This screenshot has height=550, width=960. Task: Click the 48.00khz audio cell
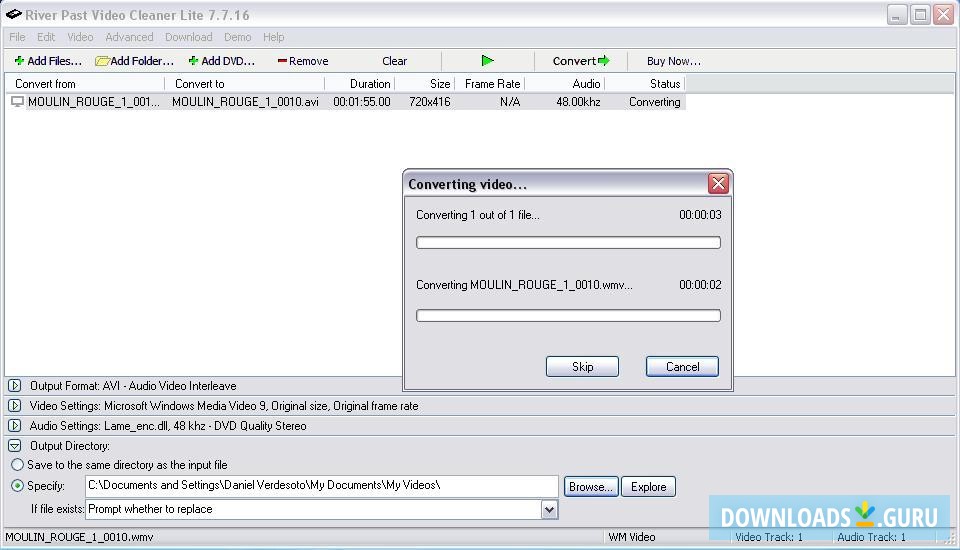pyautogui.click(x=579, y=102)
